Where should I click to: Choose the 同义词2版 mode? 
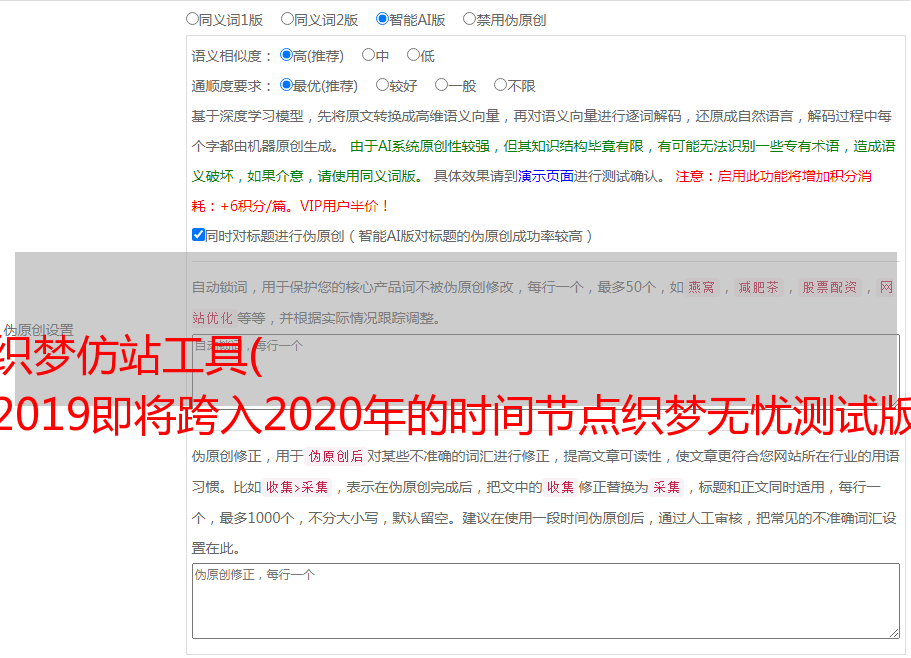287,19
